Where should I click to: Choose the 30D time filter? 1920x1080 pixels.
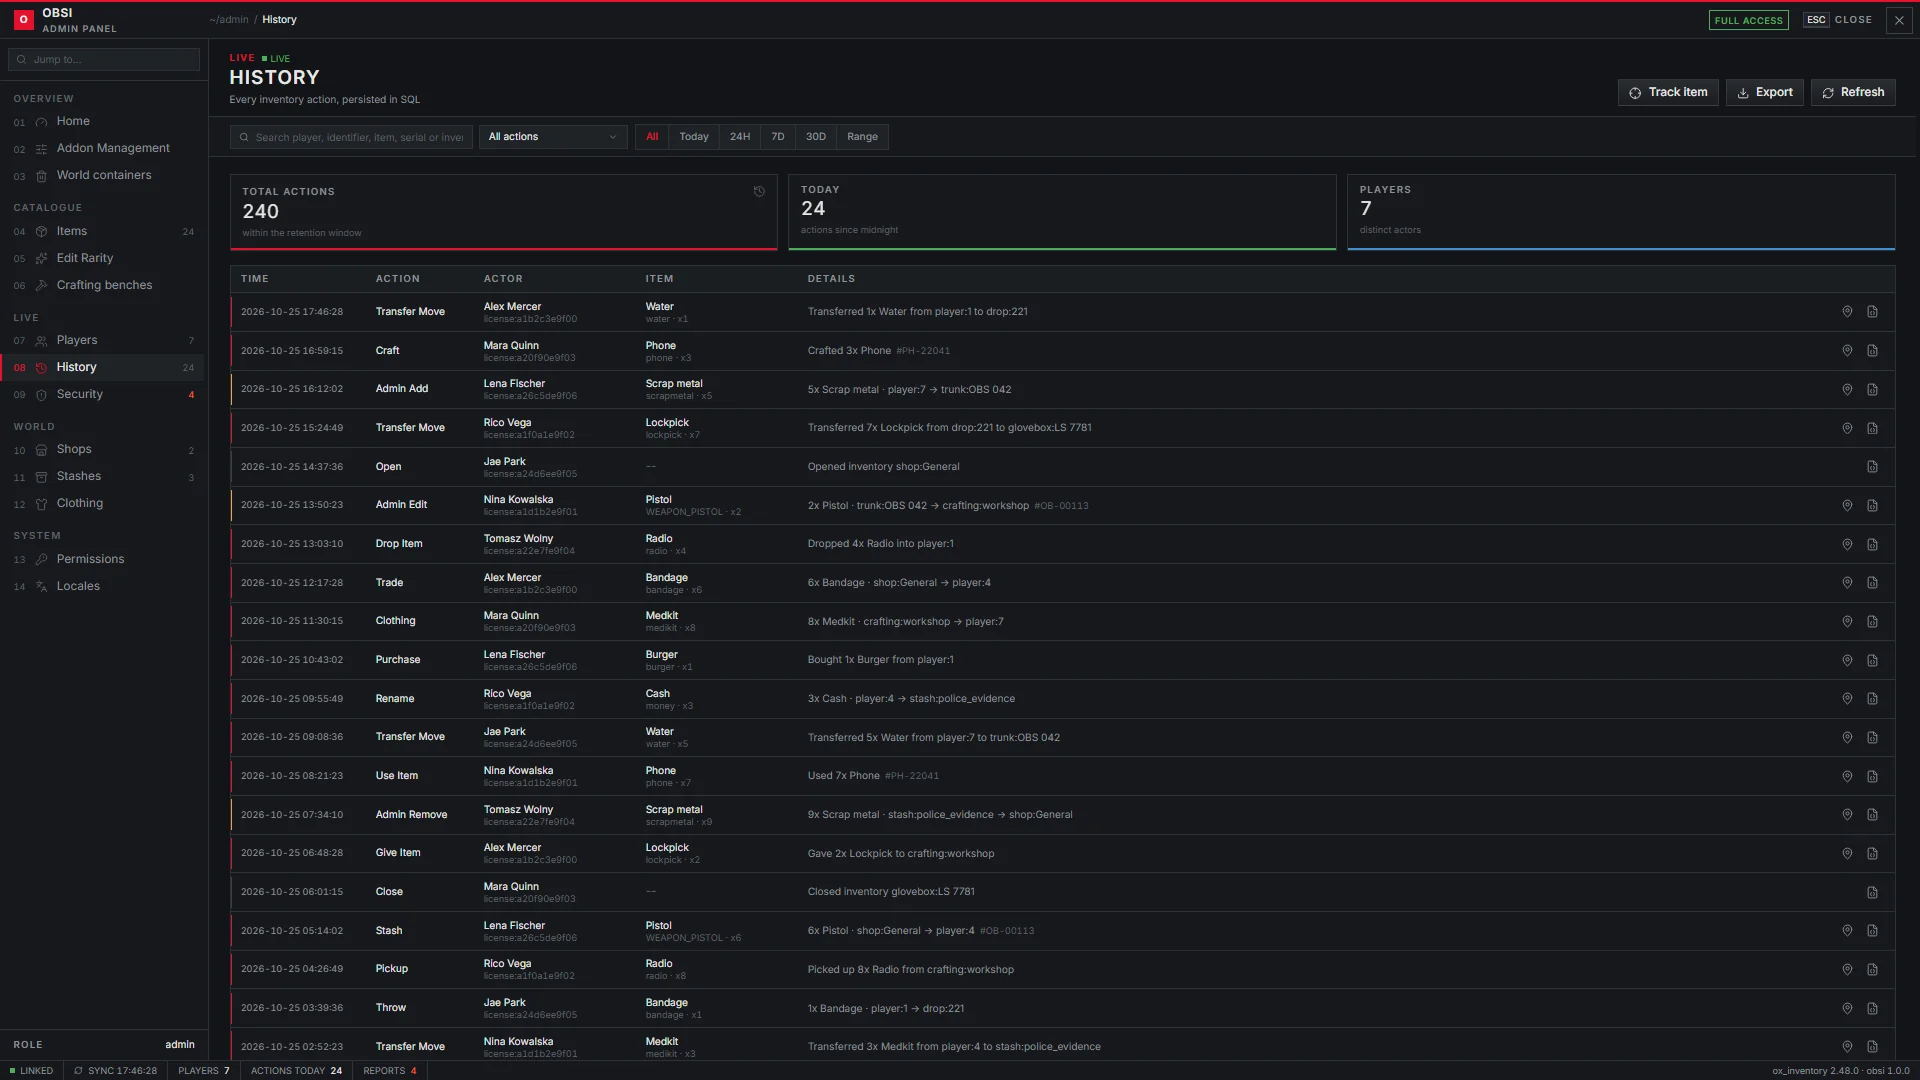816,137
